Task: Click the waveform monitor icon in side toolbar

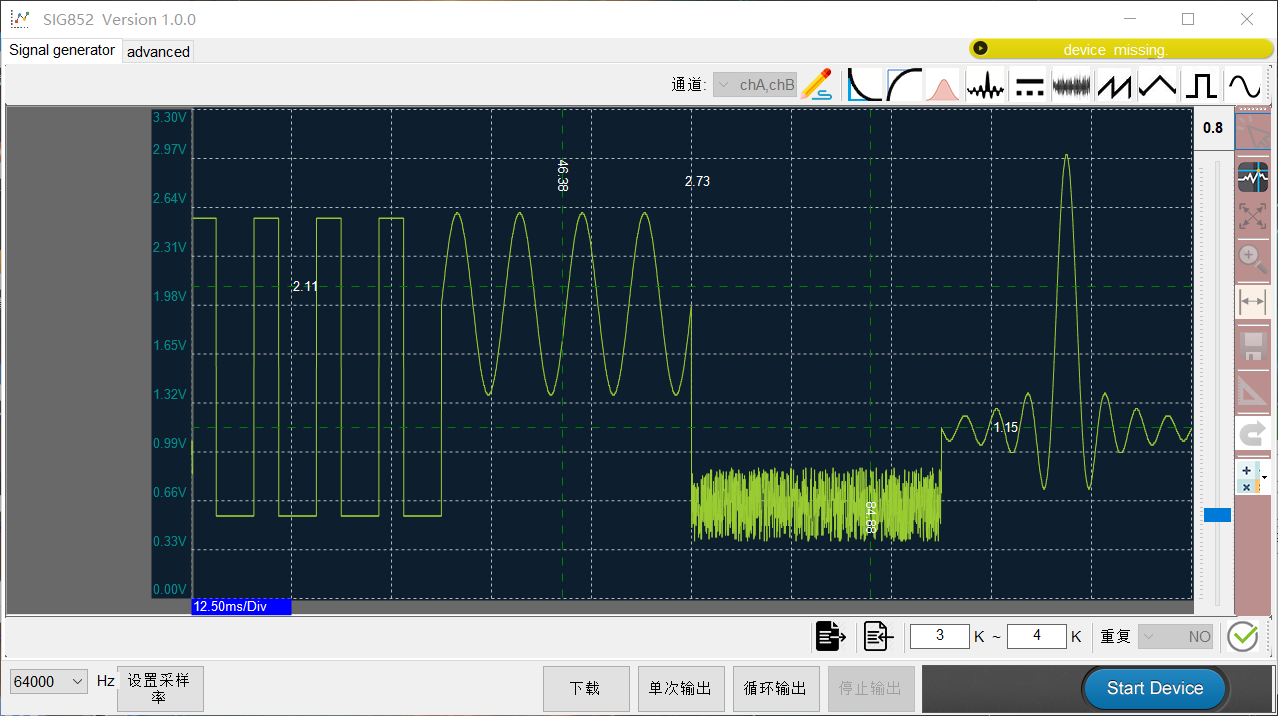Action: click(1253, 177)
